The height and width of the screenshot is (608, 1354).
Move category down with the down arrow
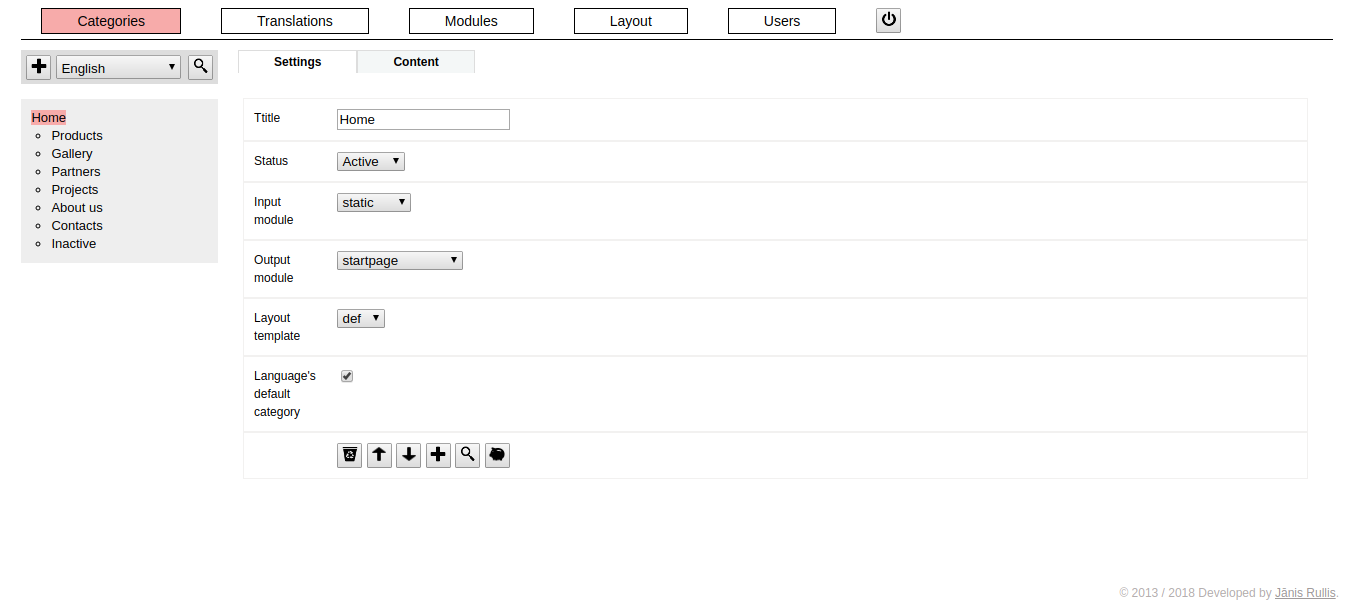click(408, 455)
